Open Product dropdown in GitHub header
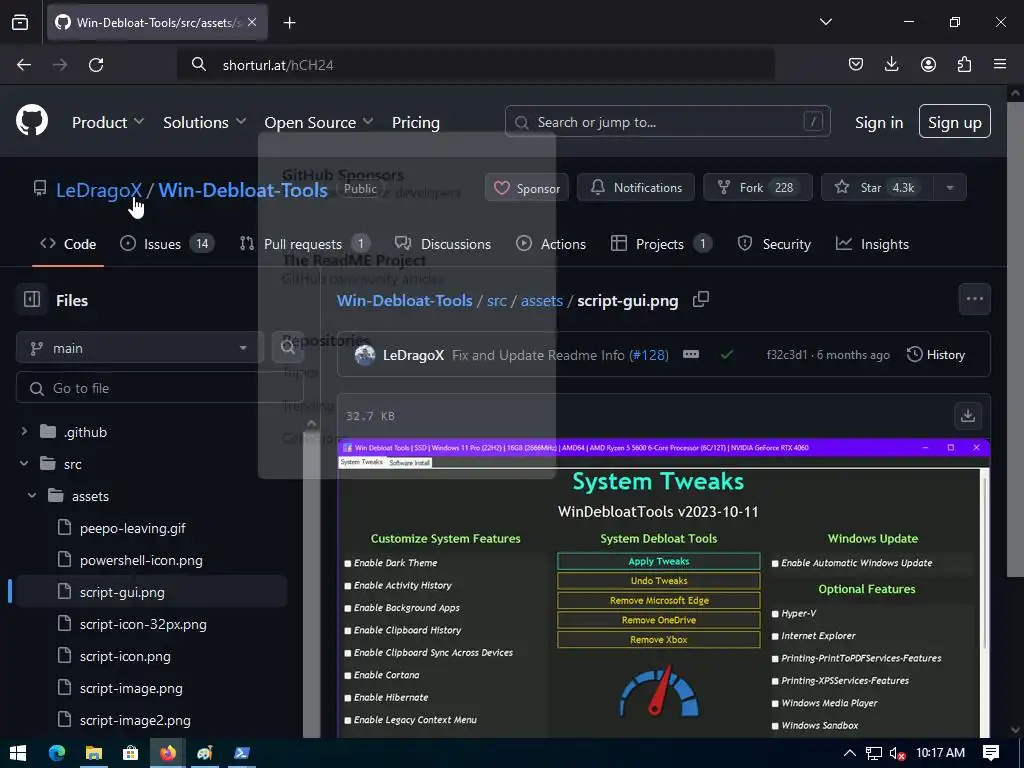This screenshot has height=768, width=1024. coord(108,122)
